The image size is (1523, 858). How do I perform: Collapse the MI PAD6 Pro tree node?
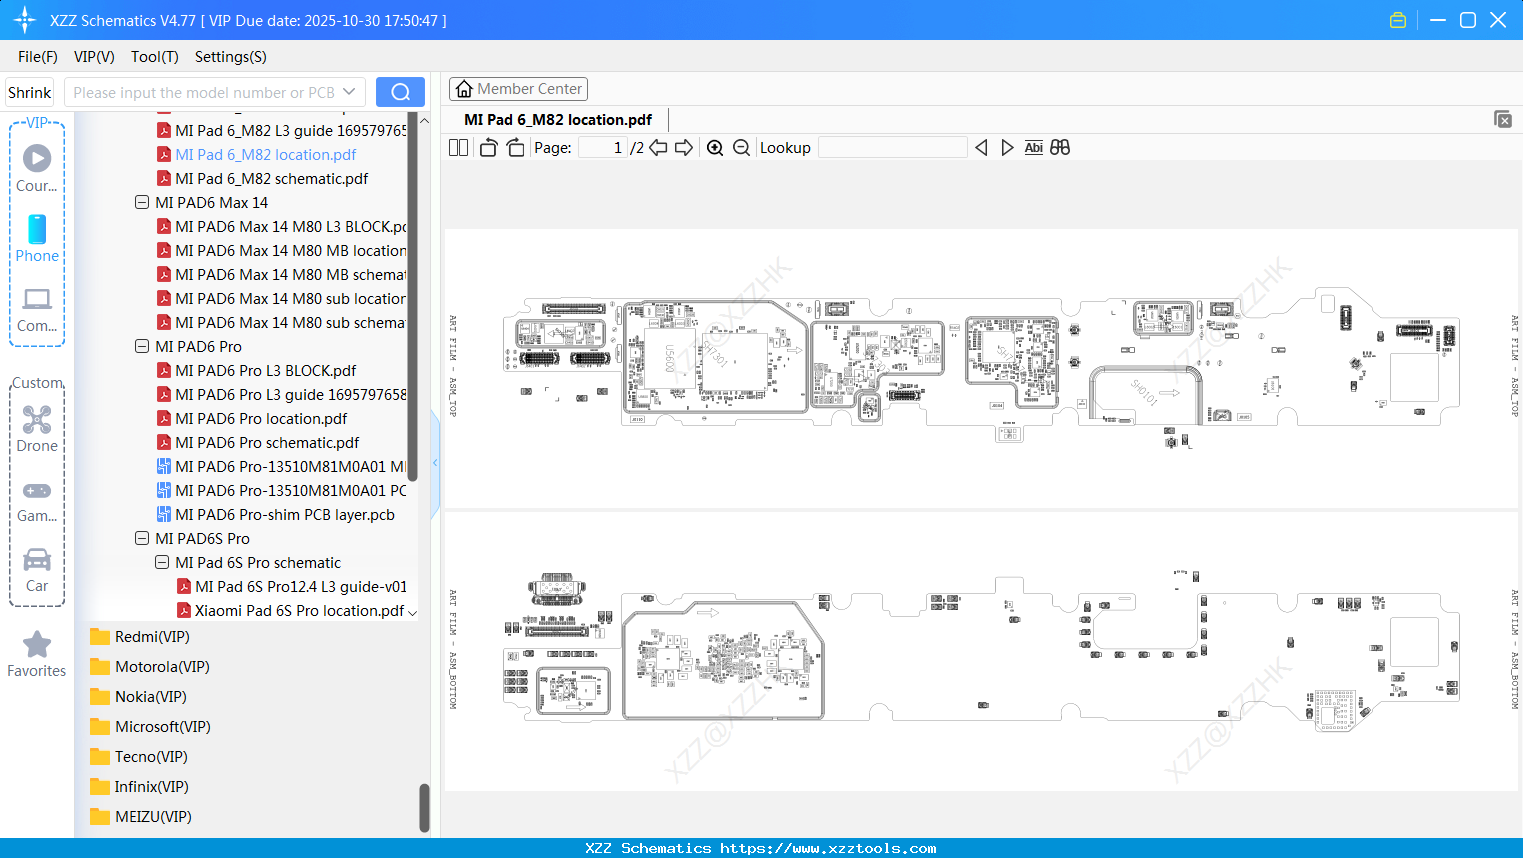tap(142, 347)
